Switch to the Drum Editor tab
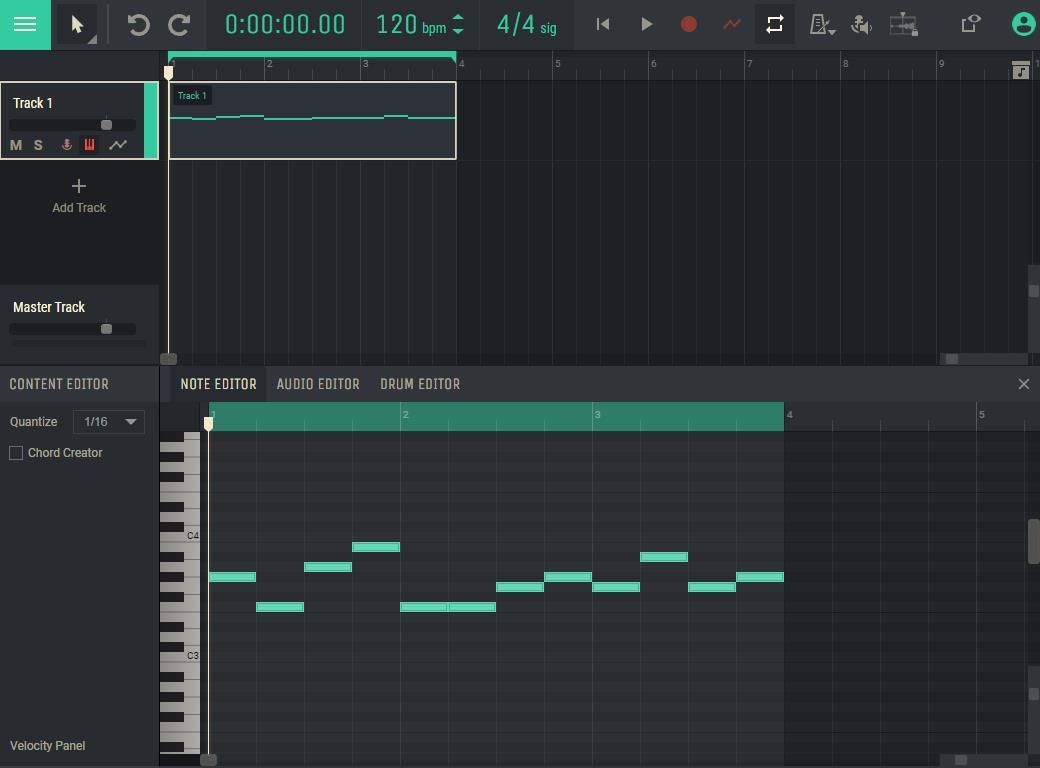Image resolution: width=1040 pixels, height=768 pixels. point(420,383)
